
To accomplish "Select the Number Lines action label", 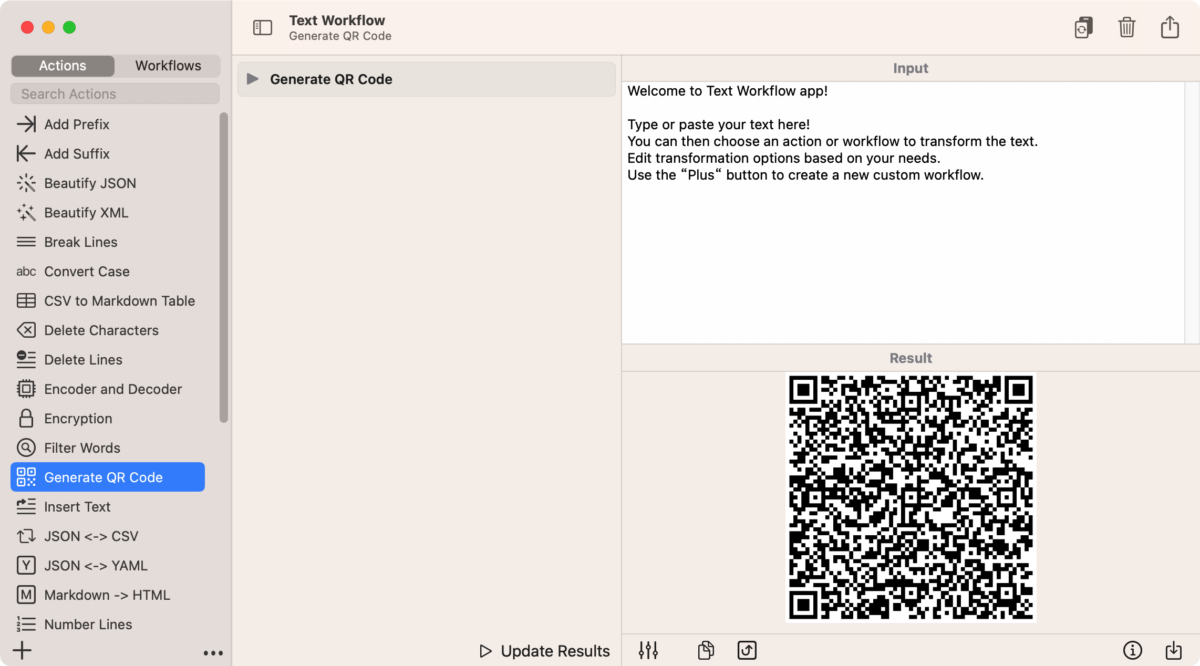I will tap(88, 624).
